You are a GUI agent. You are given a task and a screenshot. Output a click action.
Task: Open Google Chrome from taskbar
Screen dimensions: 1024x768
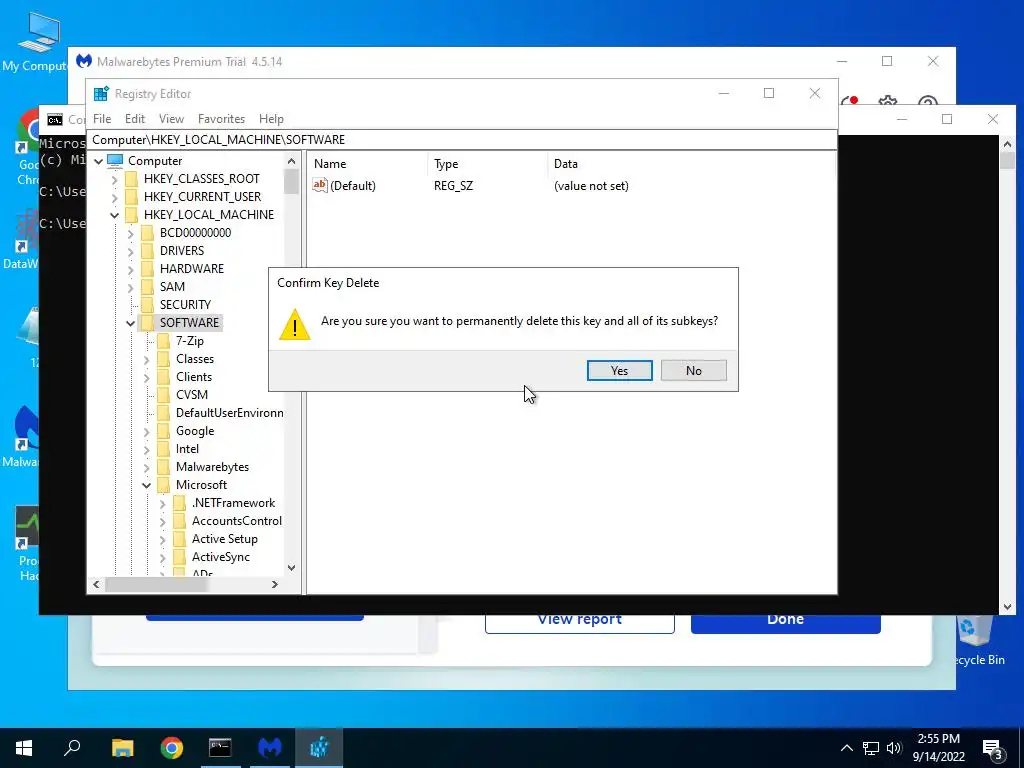172,748
